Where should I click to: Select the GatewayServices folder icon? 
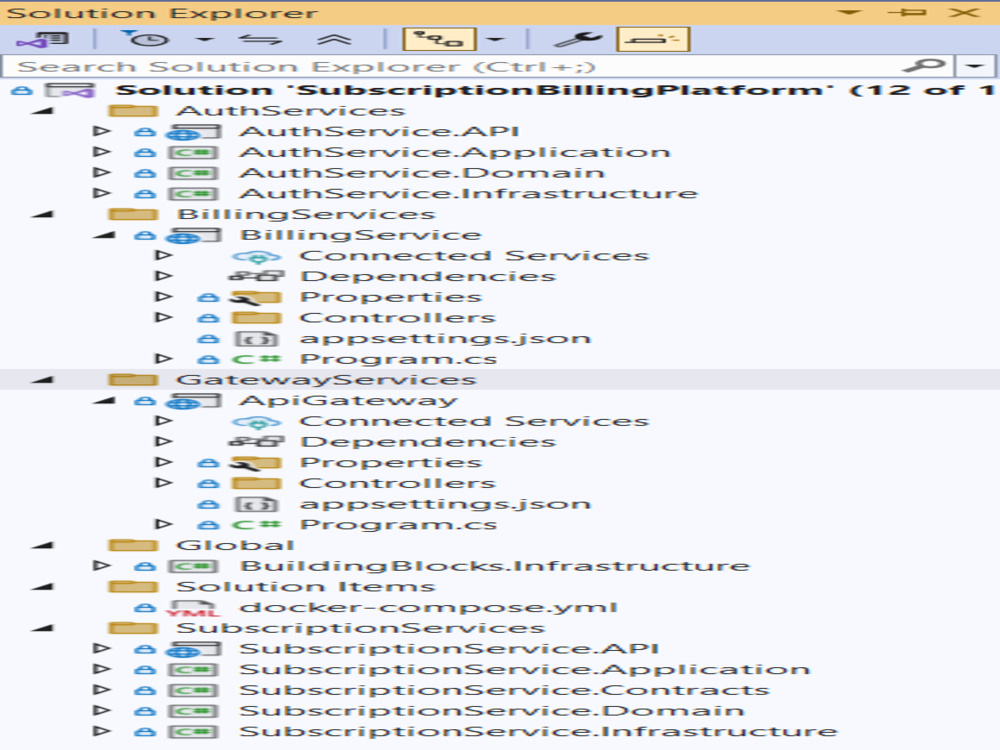(x=133, y=380)
